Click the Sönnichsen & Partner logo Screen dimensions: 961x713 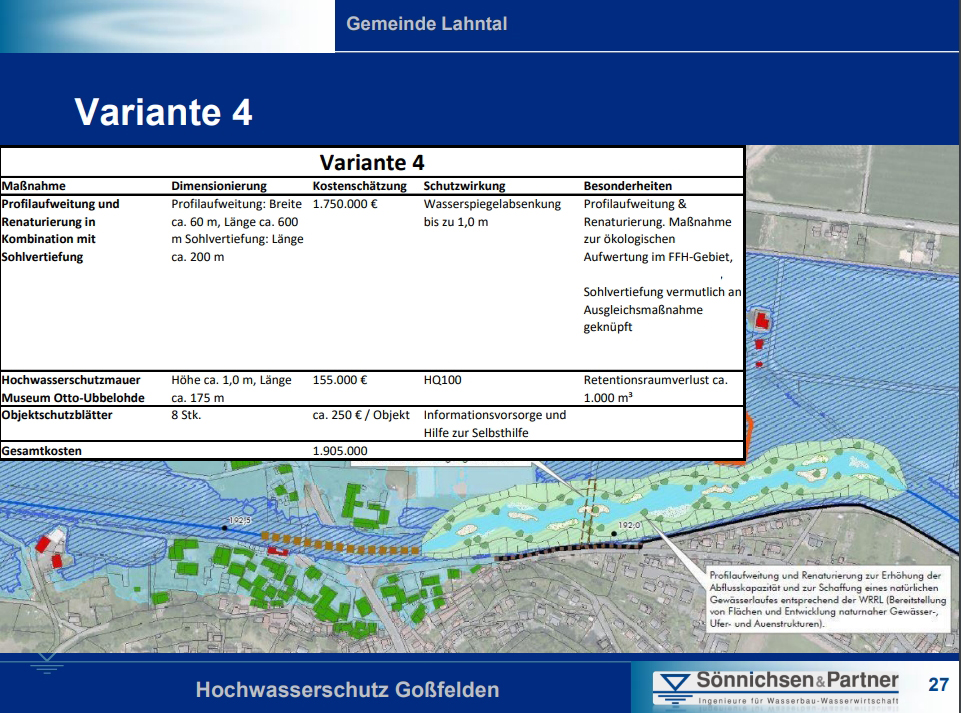coord(776,688)
